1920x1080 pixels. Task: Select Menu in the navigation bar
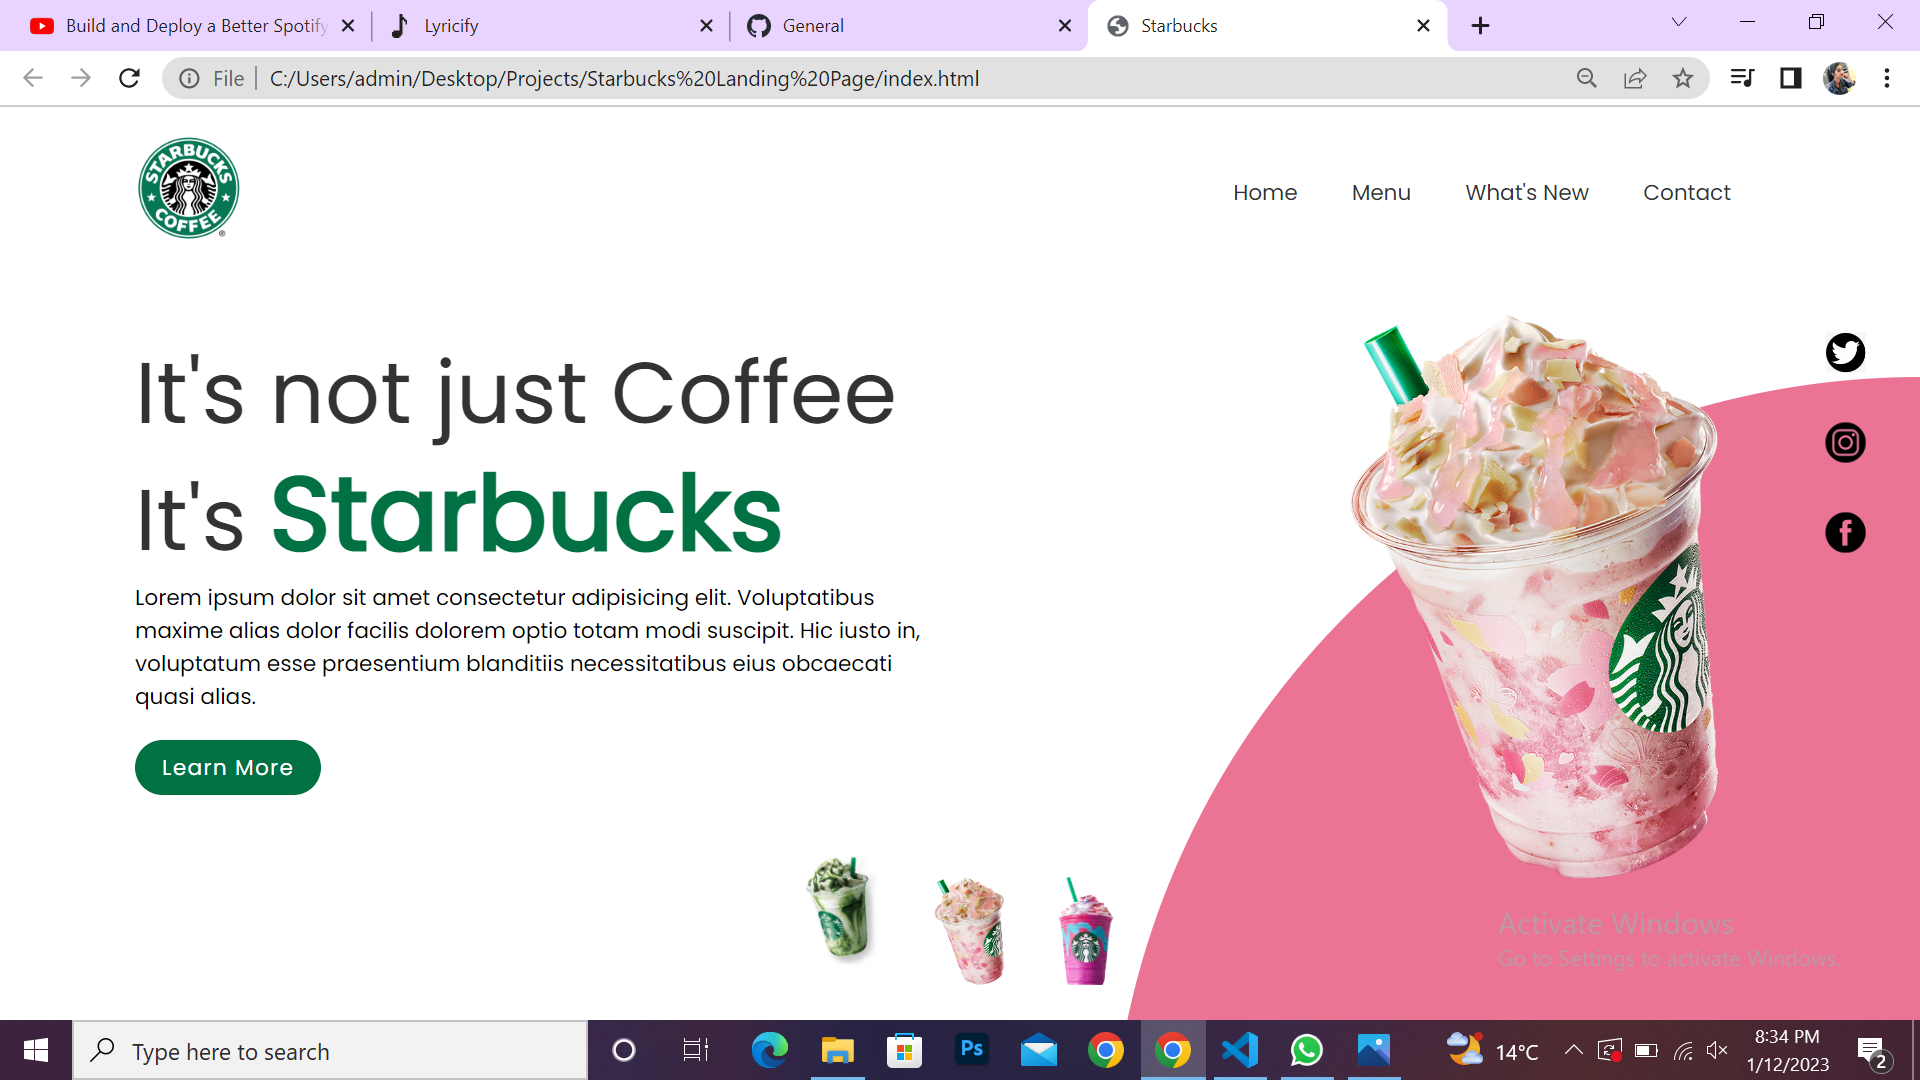coord(1381,192)
